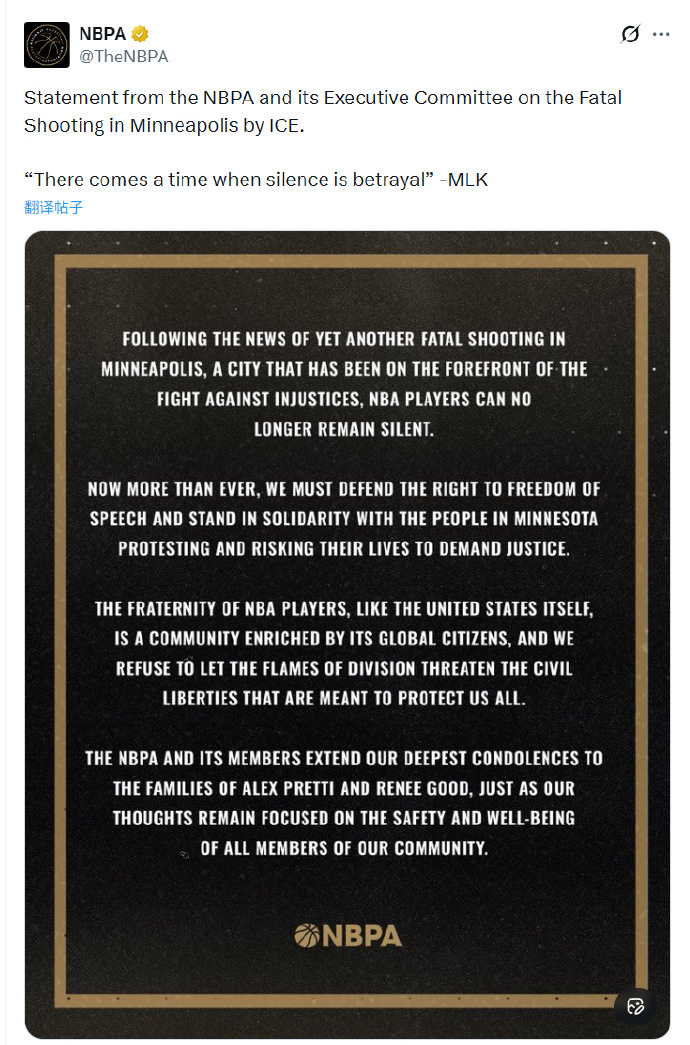The width and height of the screenshot is (690, 1045).
Task: Click the NBPA profile avatar
Action: point(47,45)
